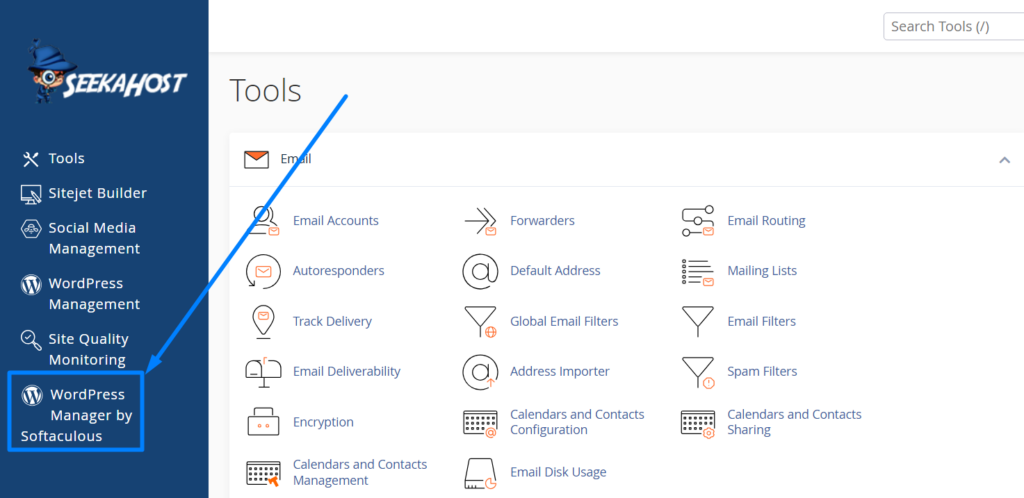The image size is (1024, 498).
Task: Click the Email section envelope icon
Action: (256, 159)
